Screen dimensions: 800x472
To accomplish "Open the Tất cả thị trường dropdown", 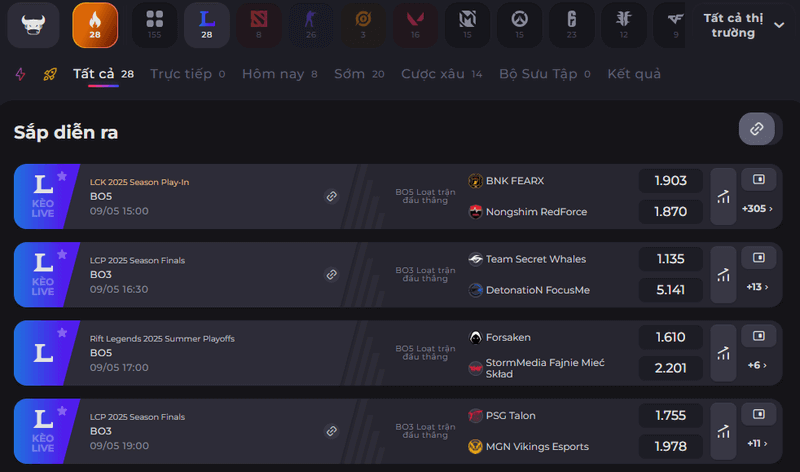I will (743, 26).
